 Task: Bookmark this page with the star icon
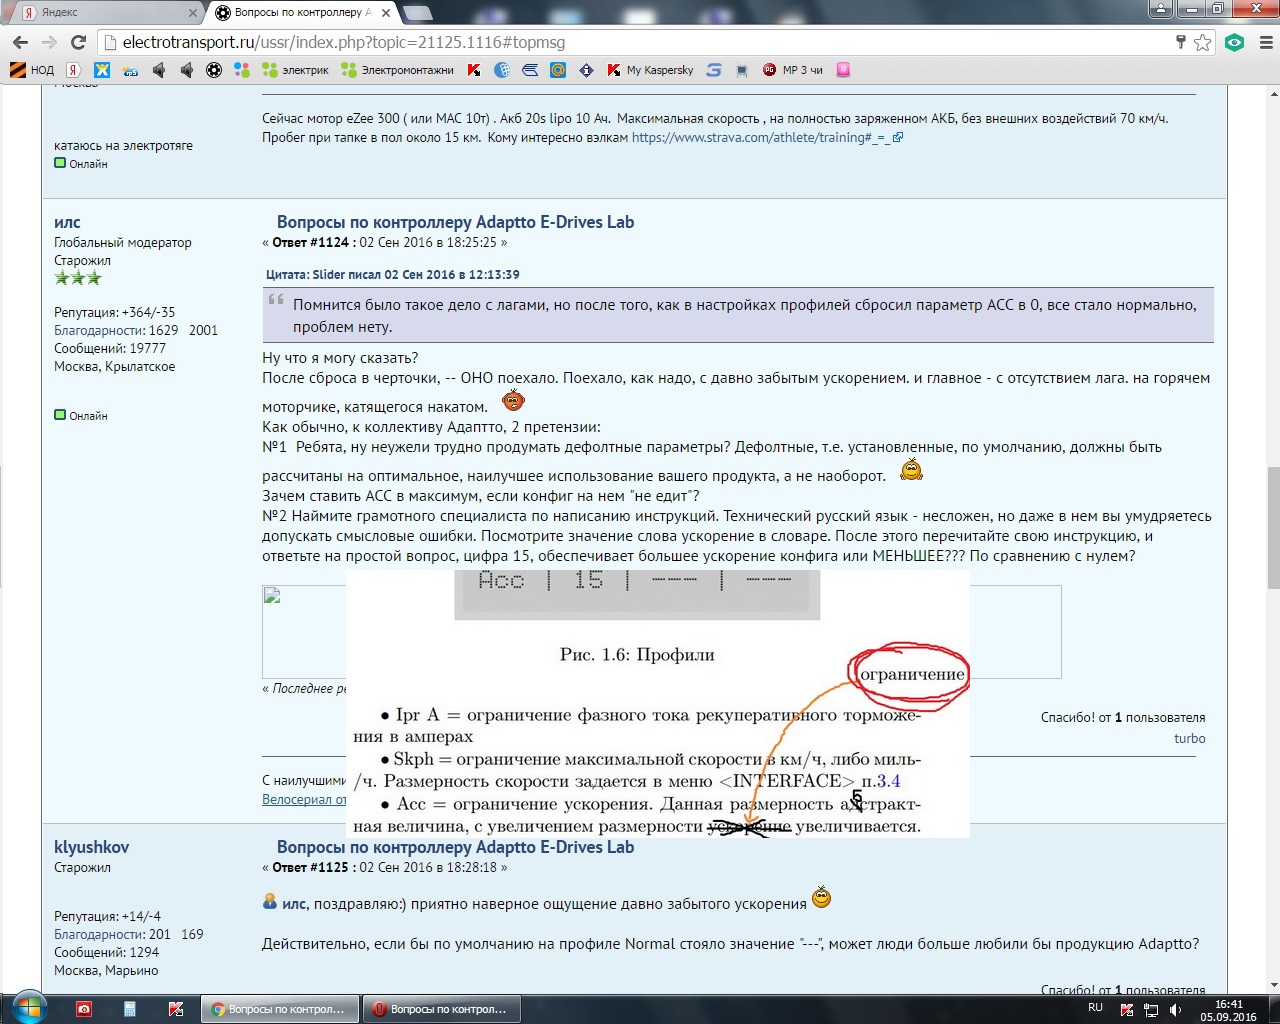1202,42
